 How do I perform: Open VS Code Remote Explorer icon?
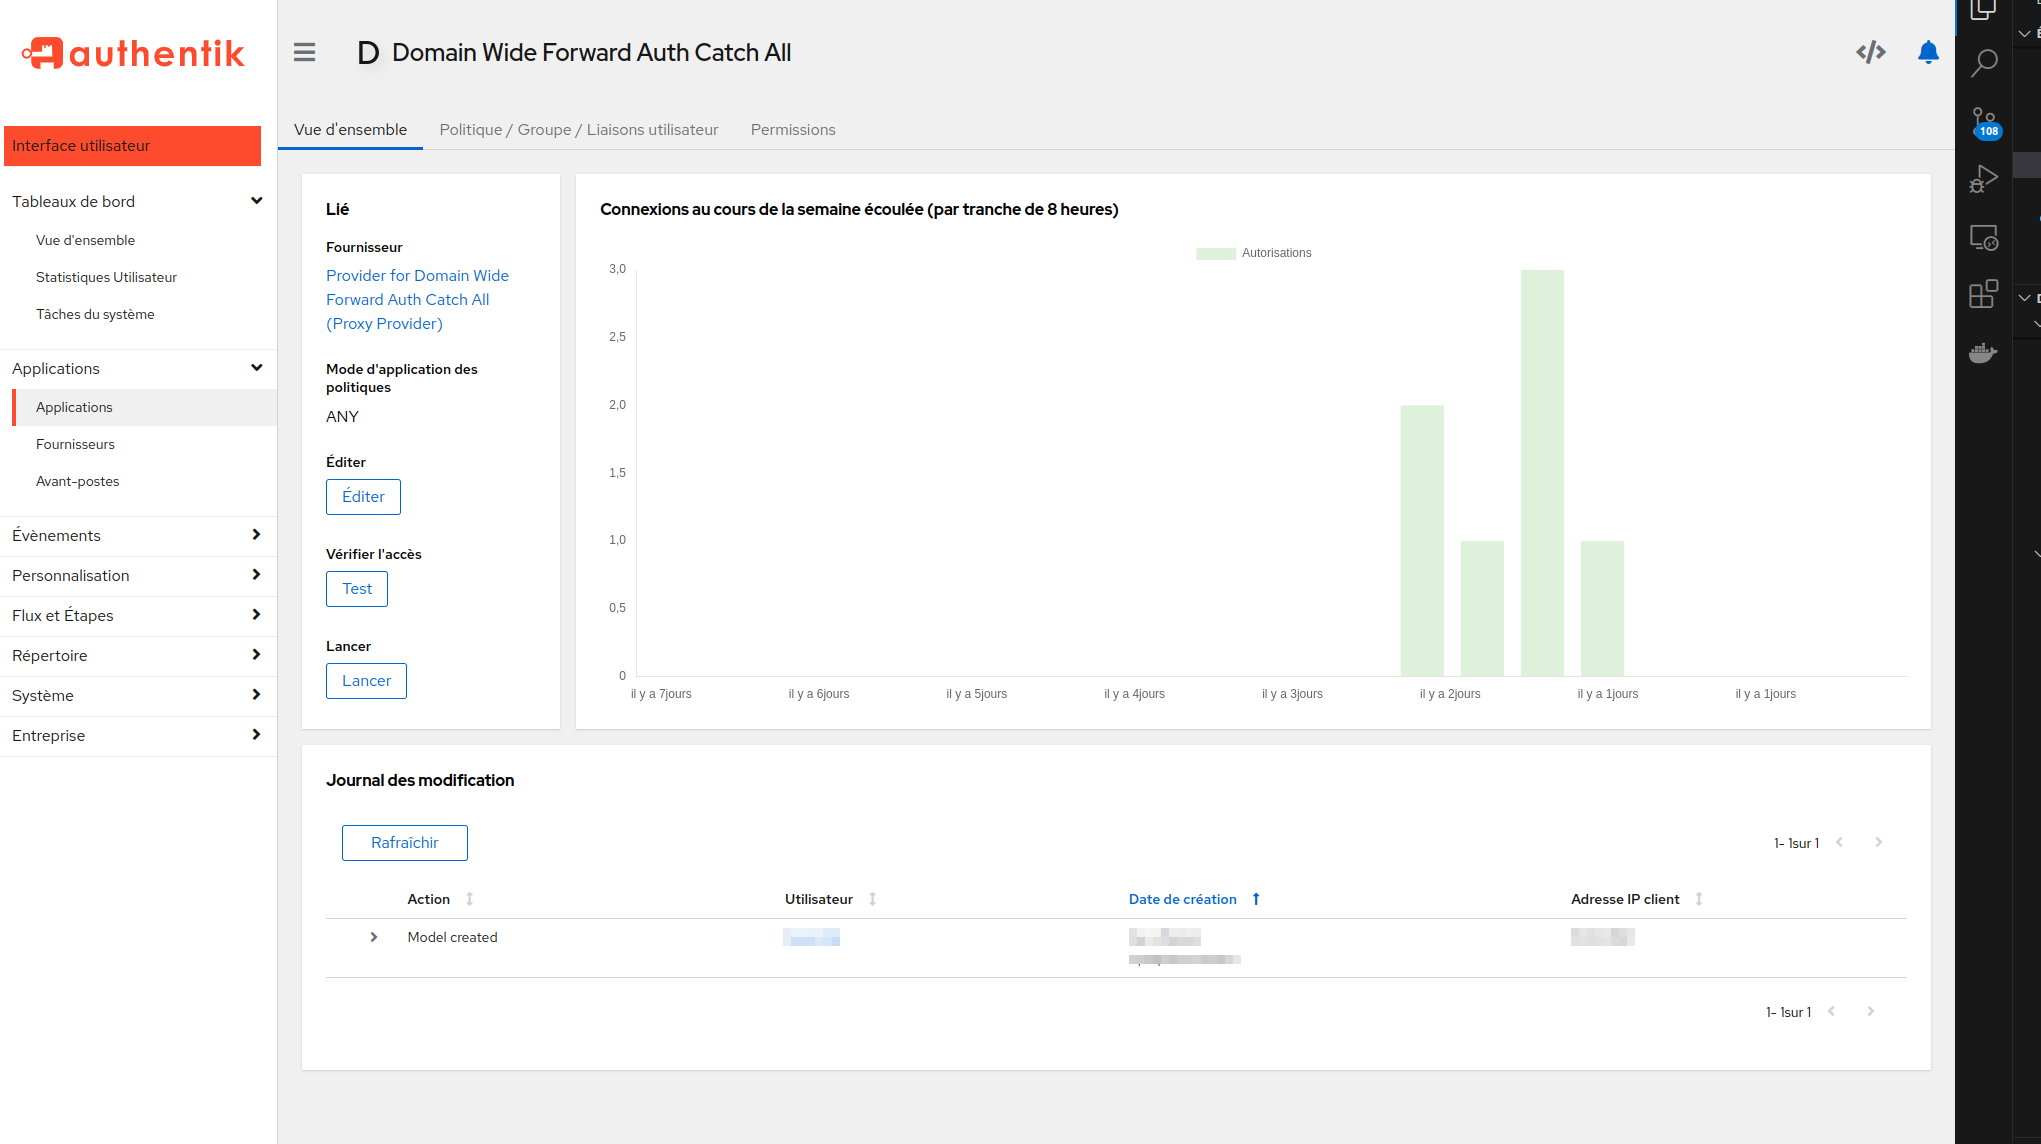coord(1983,237)
